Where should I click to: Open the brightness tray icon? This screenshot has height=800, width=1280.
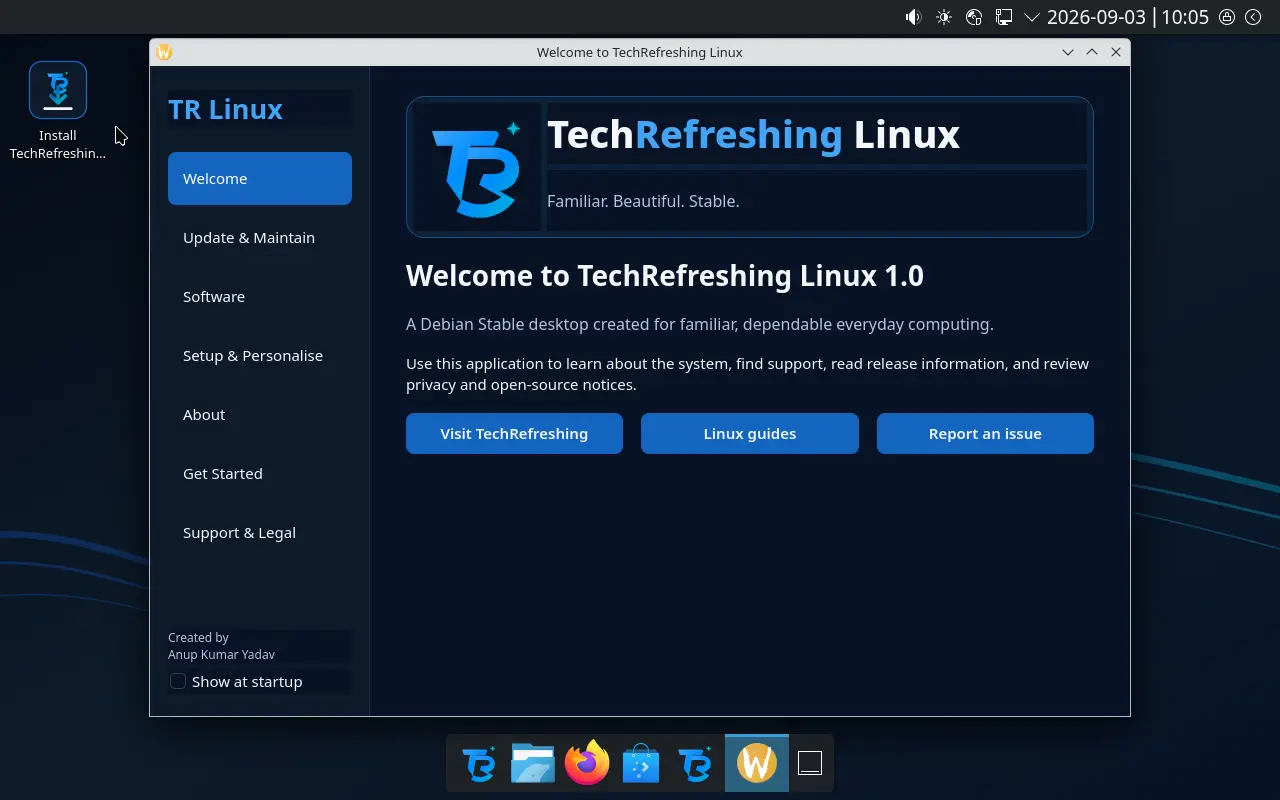click(943, 17)
